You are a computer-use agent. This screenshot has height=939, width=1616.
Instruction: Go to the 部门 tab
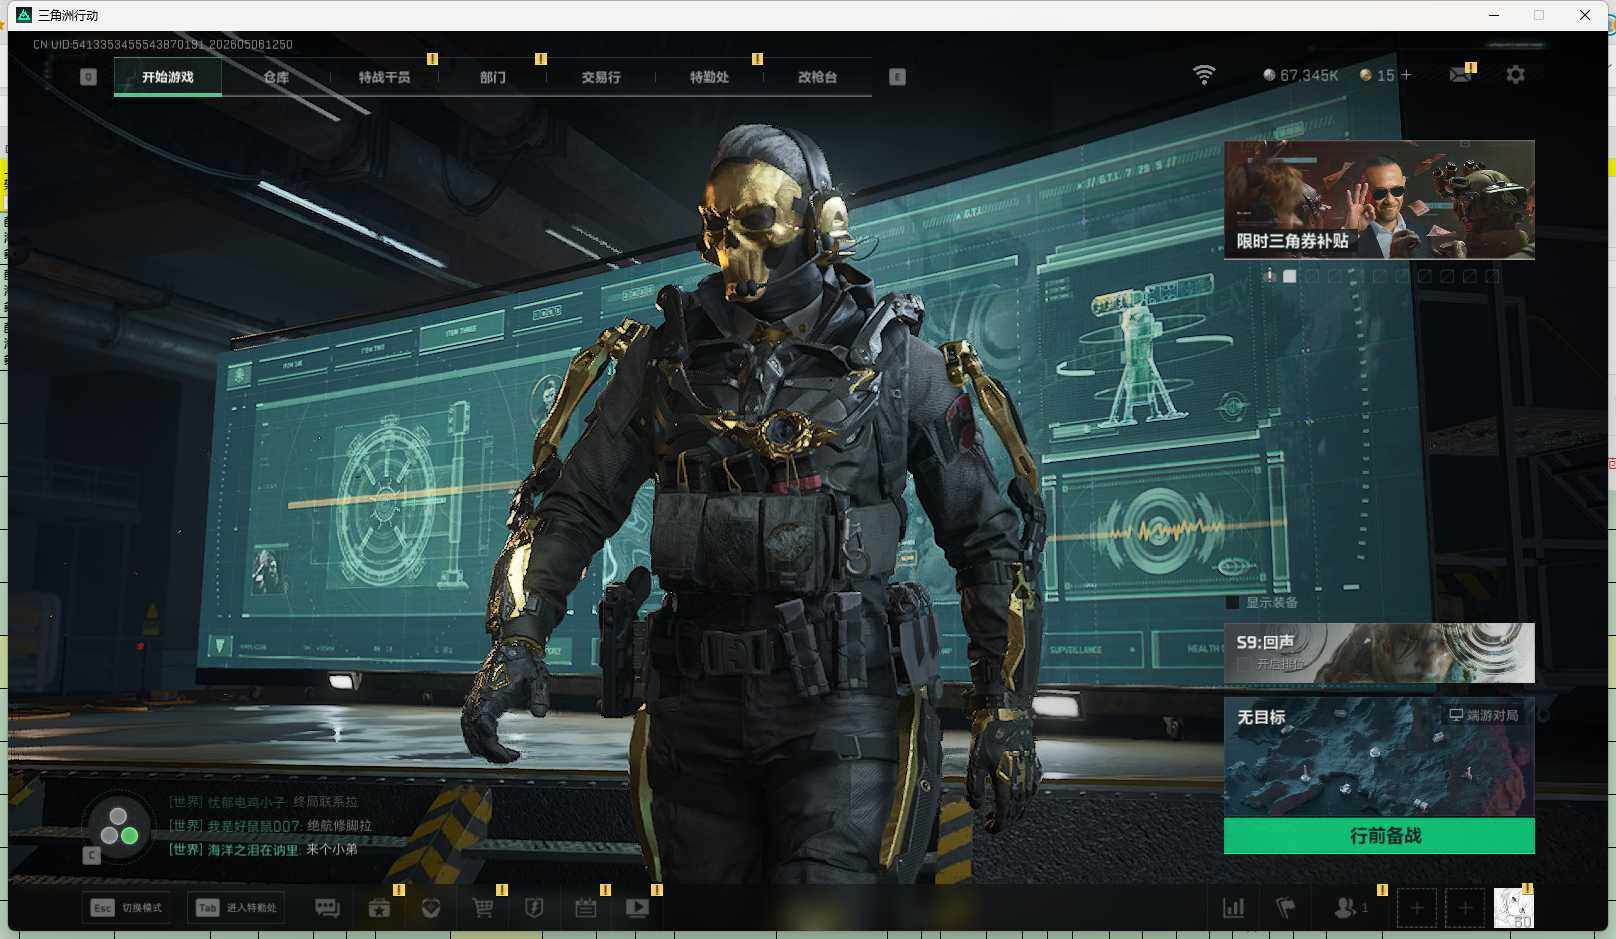point(492,77)
